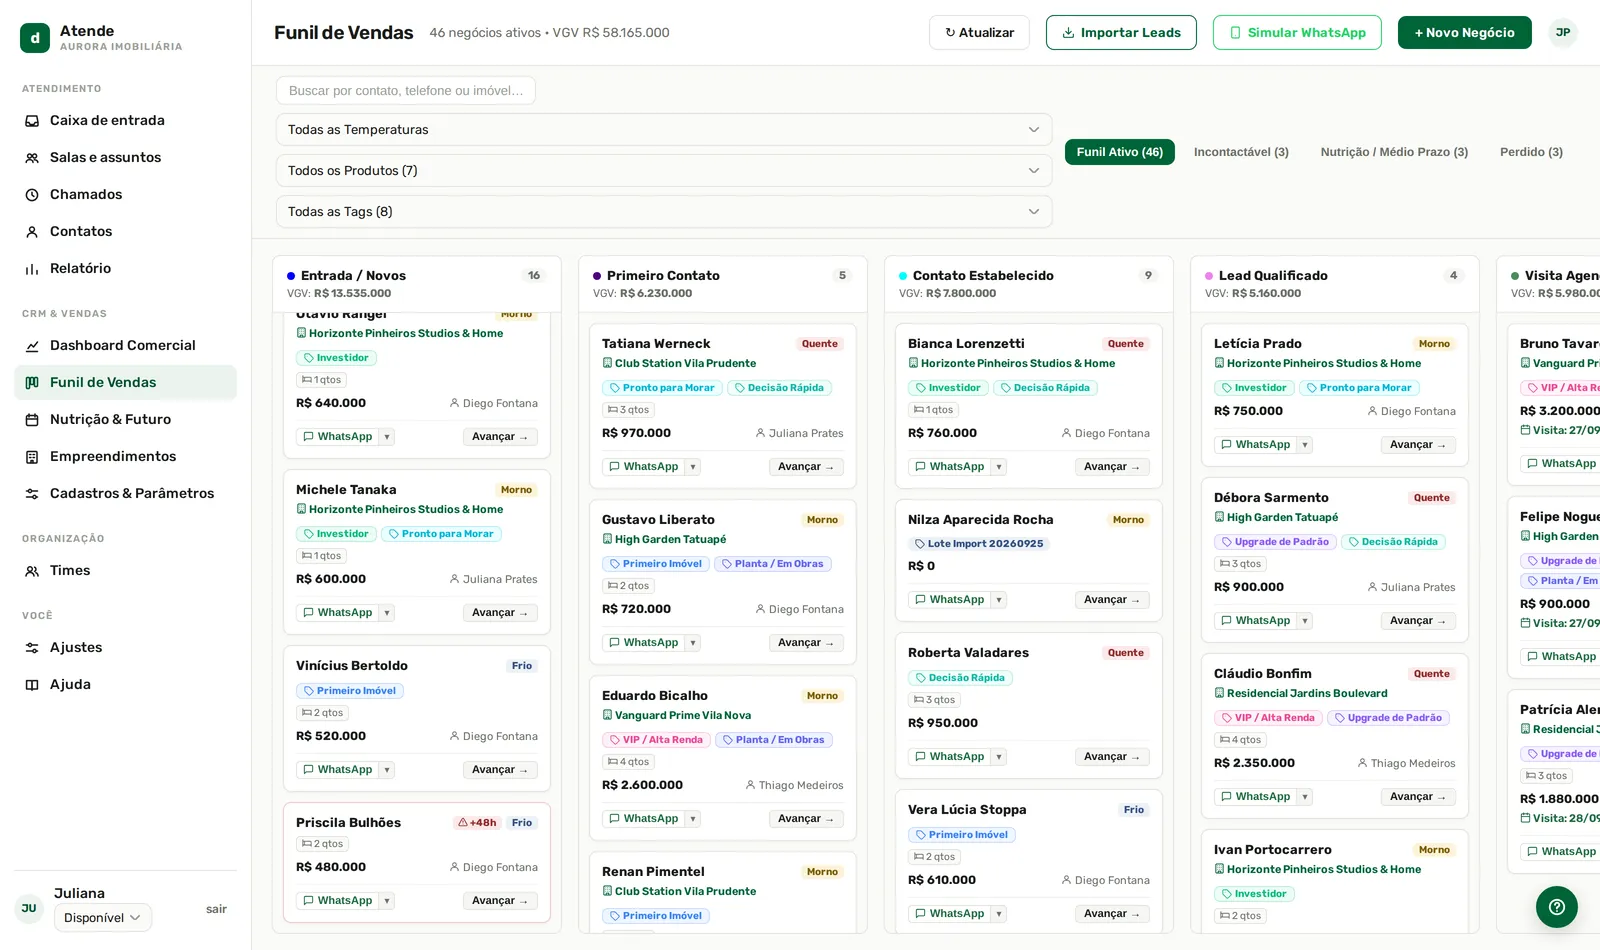Click the Dashboard Comercial chart icon
The width and height of the screenshot is (1600, 950).
32,346
